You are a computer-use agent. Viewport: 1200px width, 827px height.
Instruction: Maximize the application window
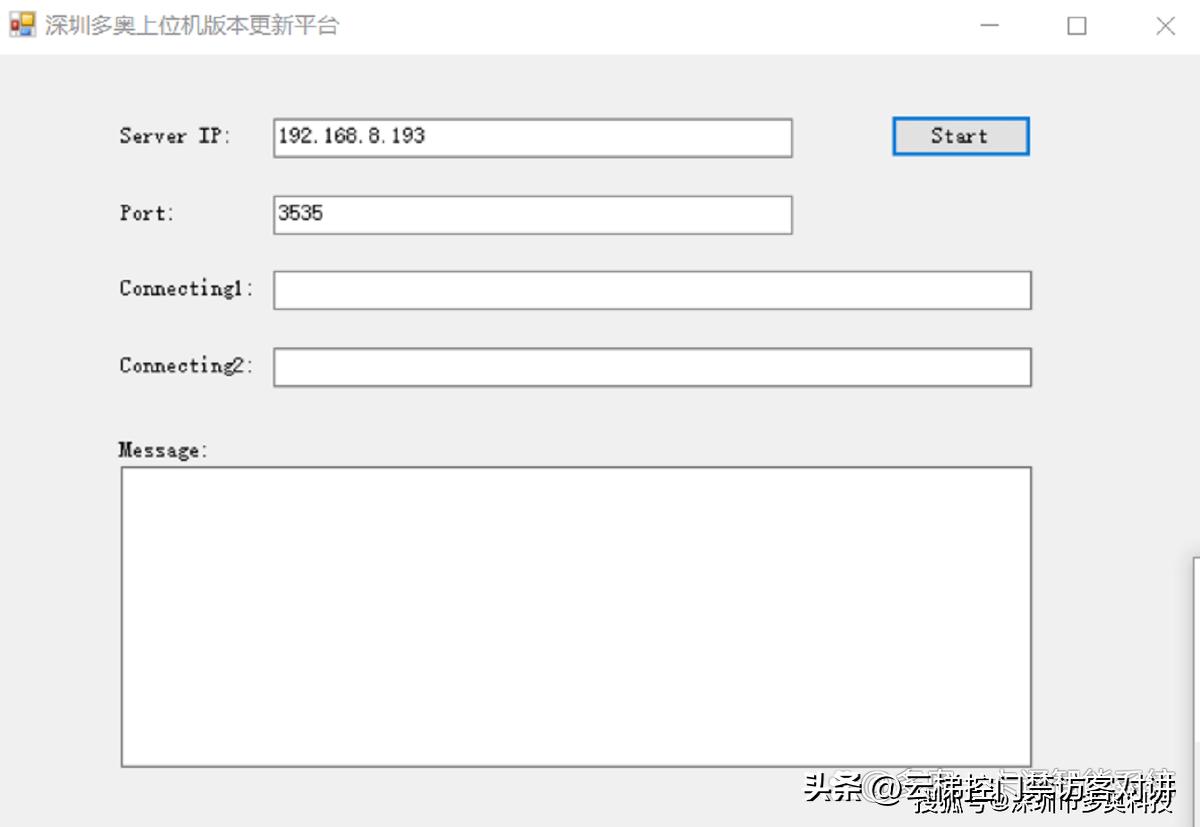click(x=1077, y=26)
